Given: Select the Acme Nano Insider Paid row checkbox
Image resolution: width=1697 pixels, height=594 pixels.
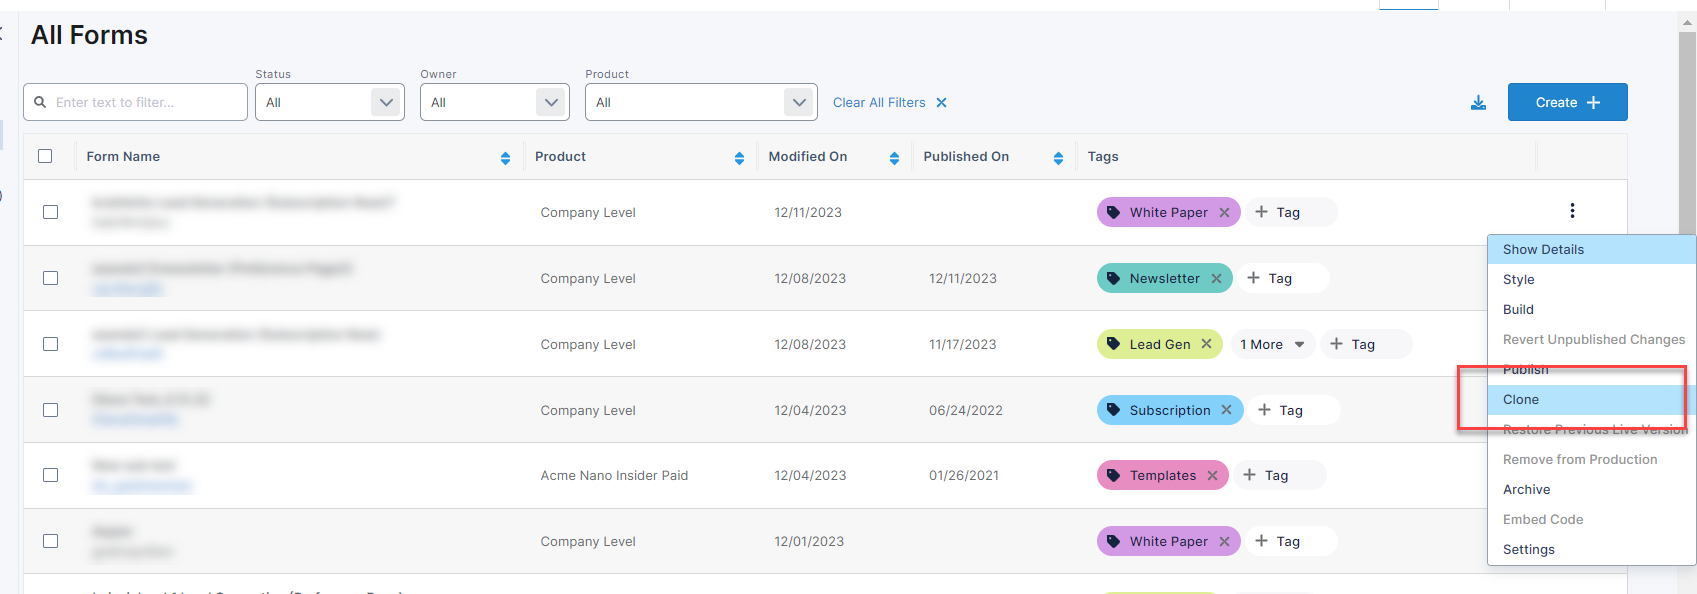Looking at the screenshot, I should (51, 475).
